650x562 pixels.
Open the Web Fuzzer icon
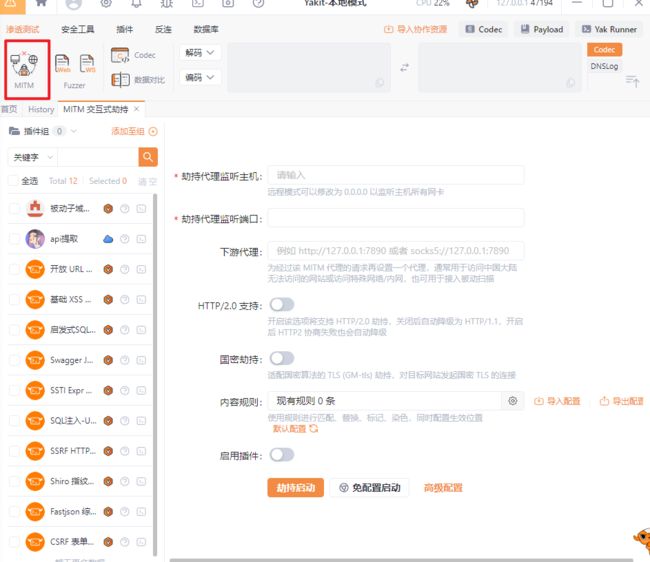pos(63,65)
